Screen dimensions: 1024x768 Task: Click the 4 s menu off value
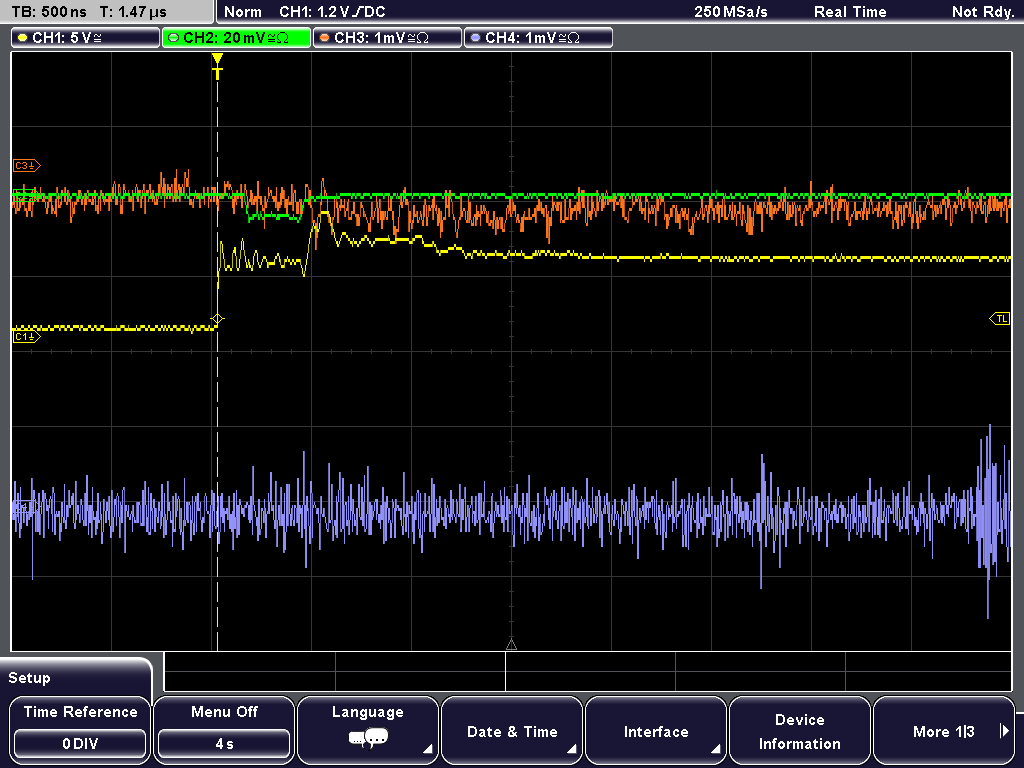click(x=224, y=744)
